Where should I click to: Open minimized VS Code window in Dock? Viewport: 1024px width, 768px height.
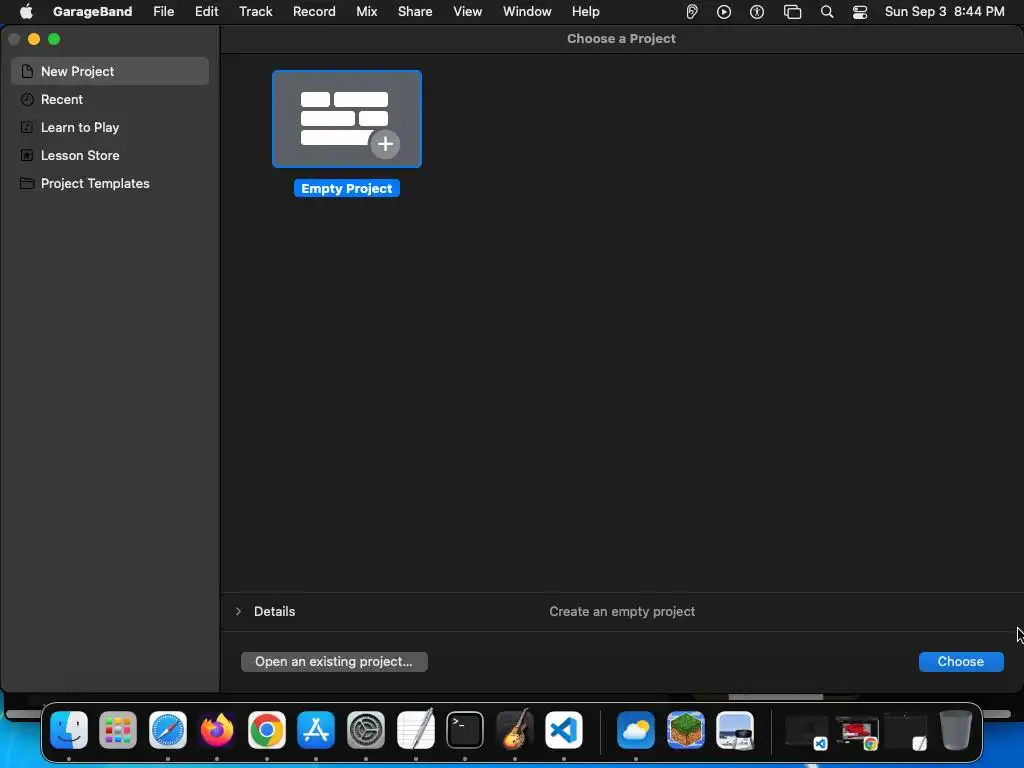click(x=807, y=732)
